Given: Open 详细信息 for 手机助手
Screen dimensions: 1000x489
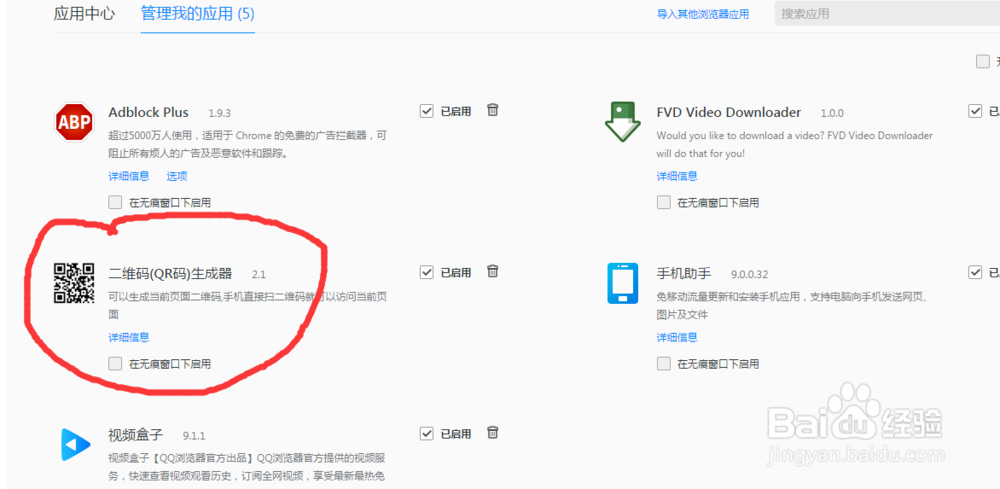Looking at the screenshot, I should (x=677, y=337).
